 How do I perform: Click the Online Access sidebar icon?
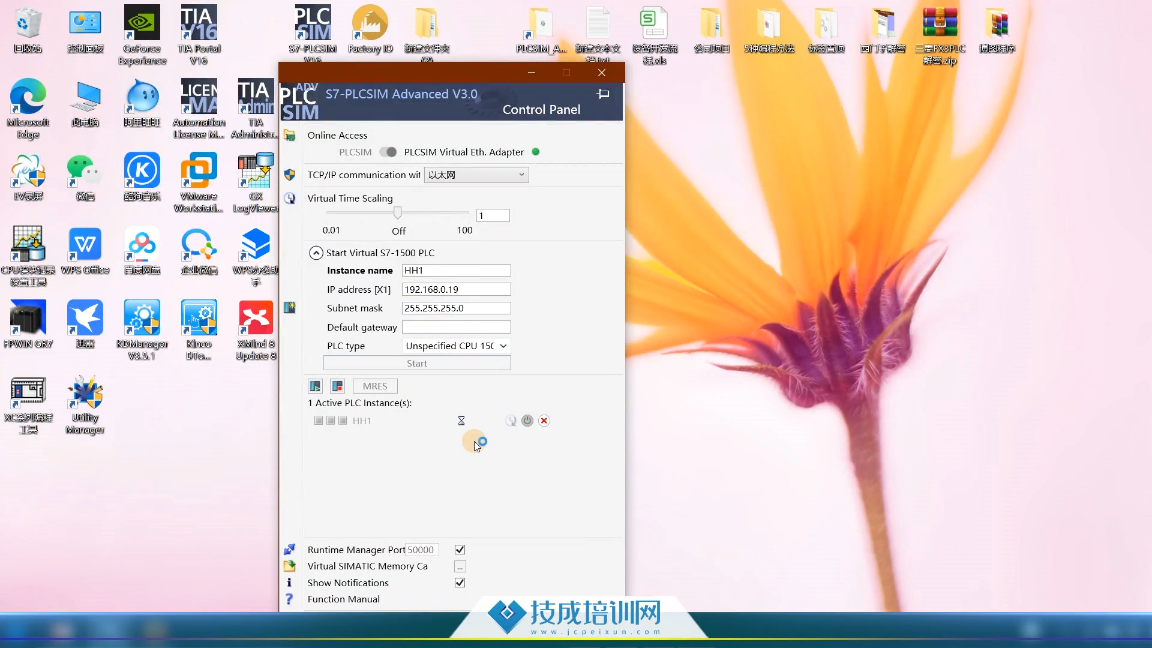[x=289, y=135]
